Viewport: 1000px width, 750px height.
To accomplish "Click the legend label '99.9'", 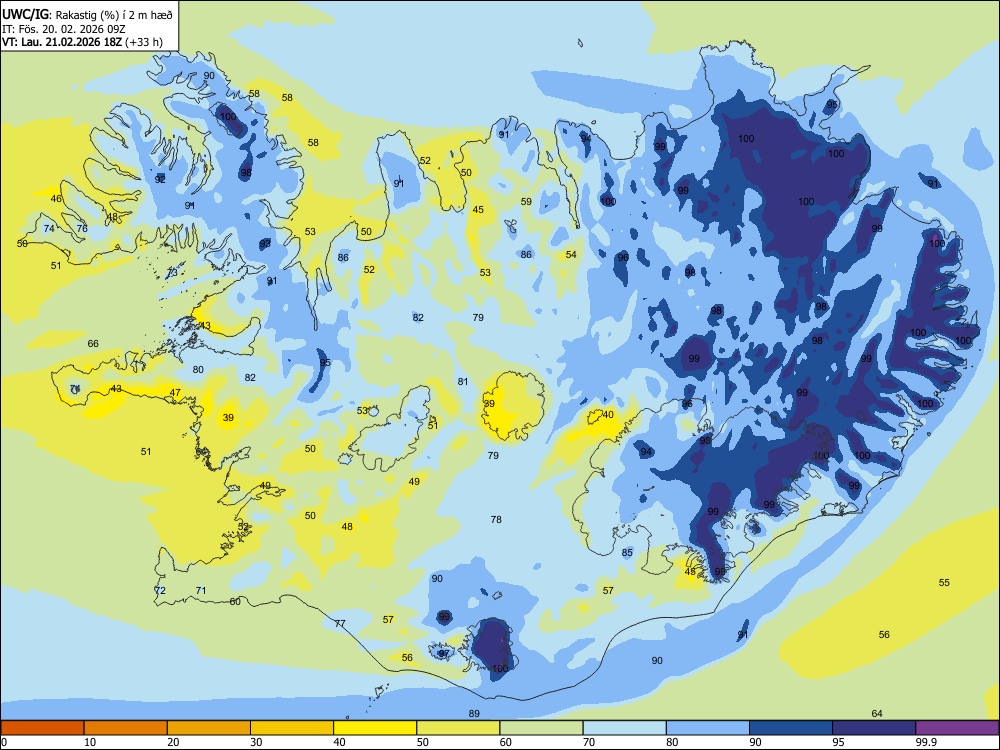I will click(925, 742).
